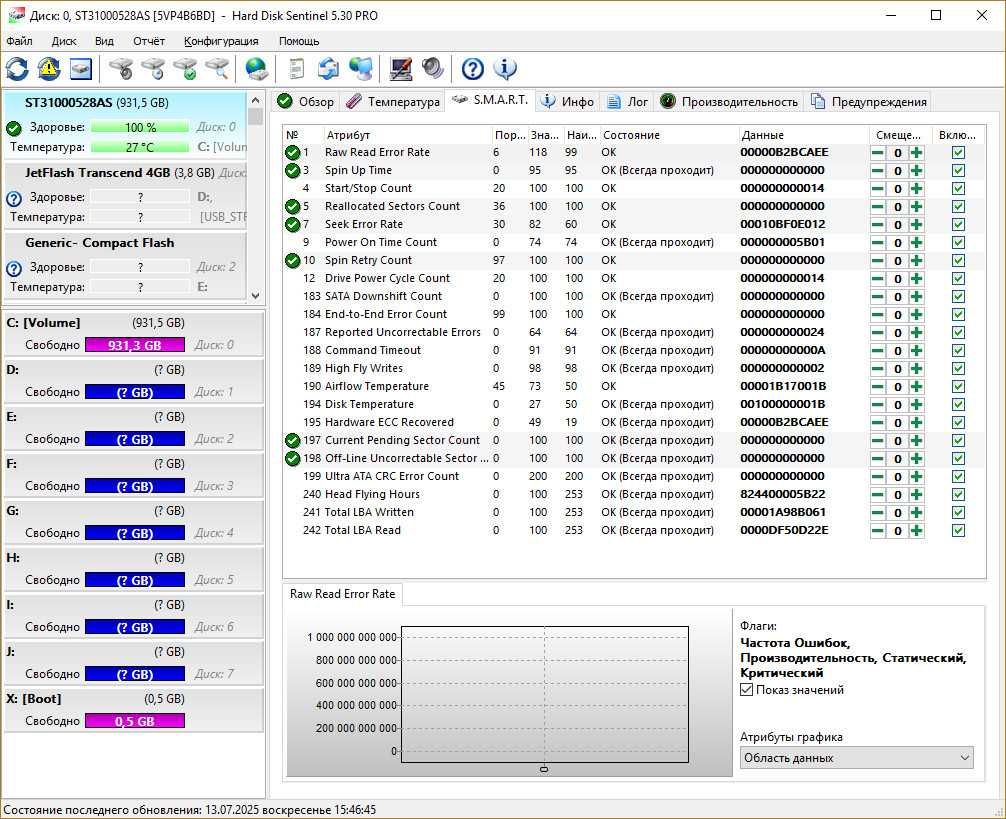Click the globe and computer network icon

tap(361, 69)
